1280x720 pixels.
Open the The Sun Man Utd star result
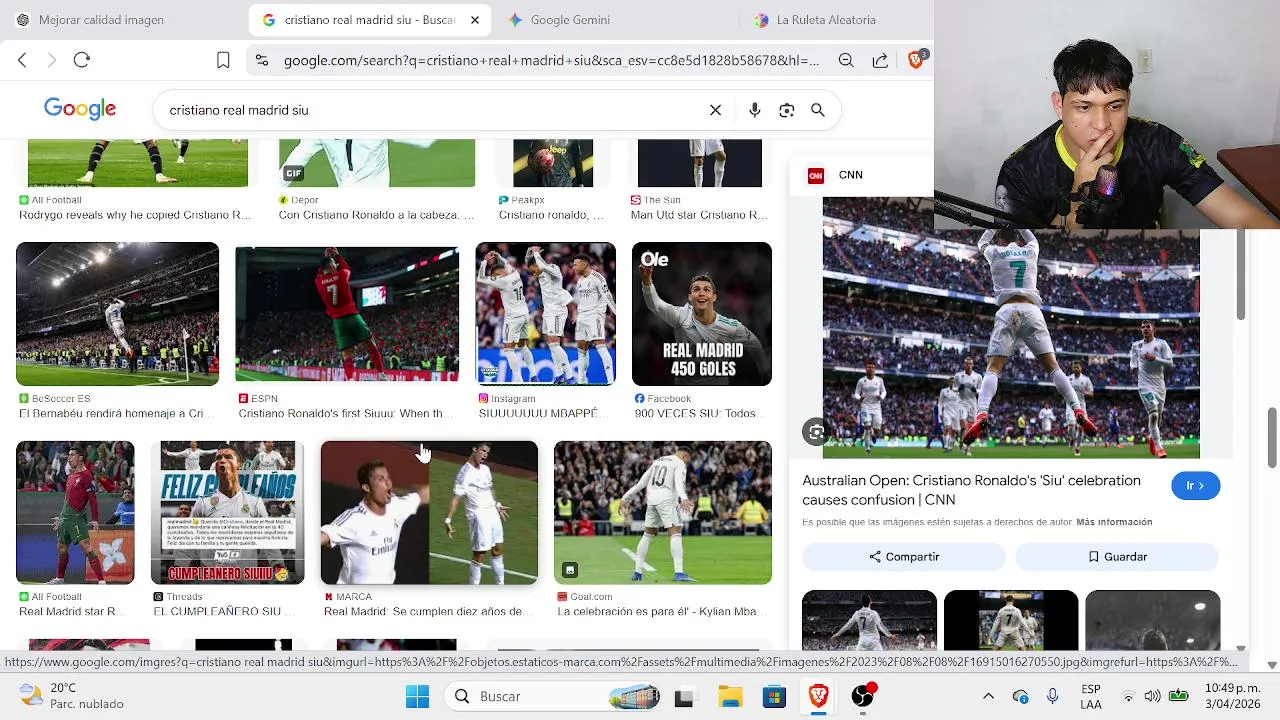pyautogui.click(x=699, y=207)
